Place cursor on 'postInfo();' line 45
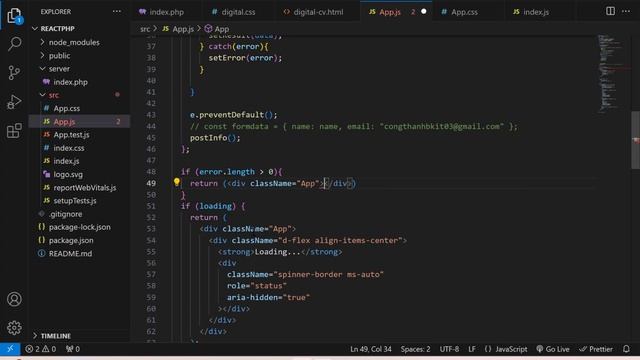The height and width of the screenshot is (360, 640). [x=215, y=138]
